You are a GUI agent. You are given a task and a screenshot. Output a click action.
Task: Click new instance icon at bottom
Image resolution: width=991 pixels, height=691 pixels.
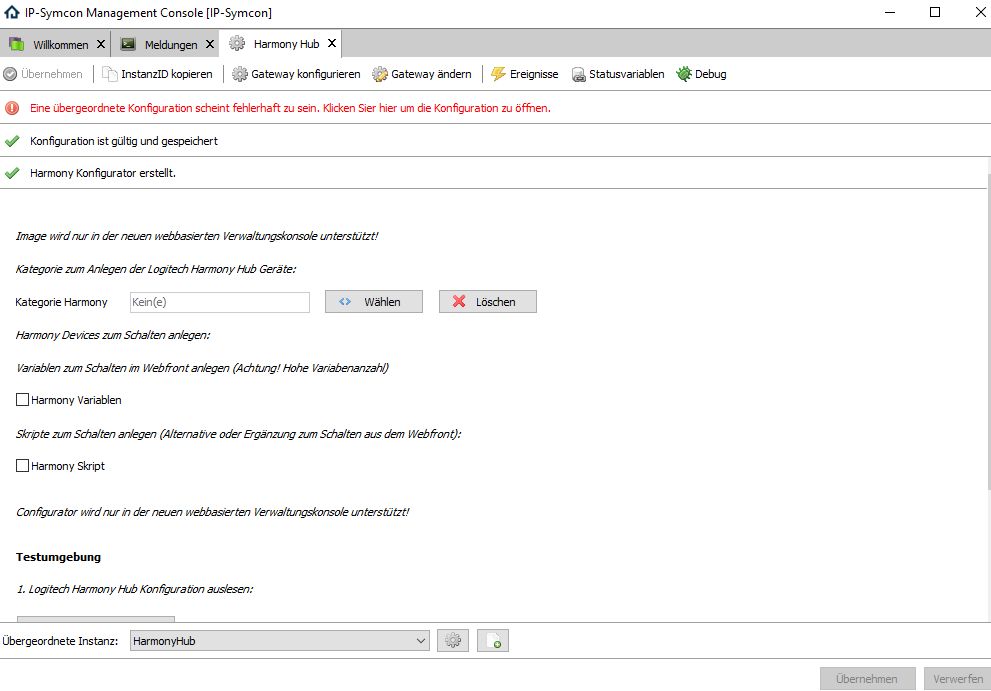pos(493,641)
